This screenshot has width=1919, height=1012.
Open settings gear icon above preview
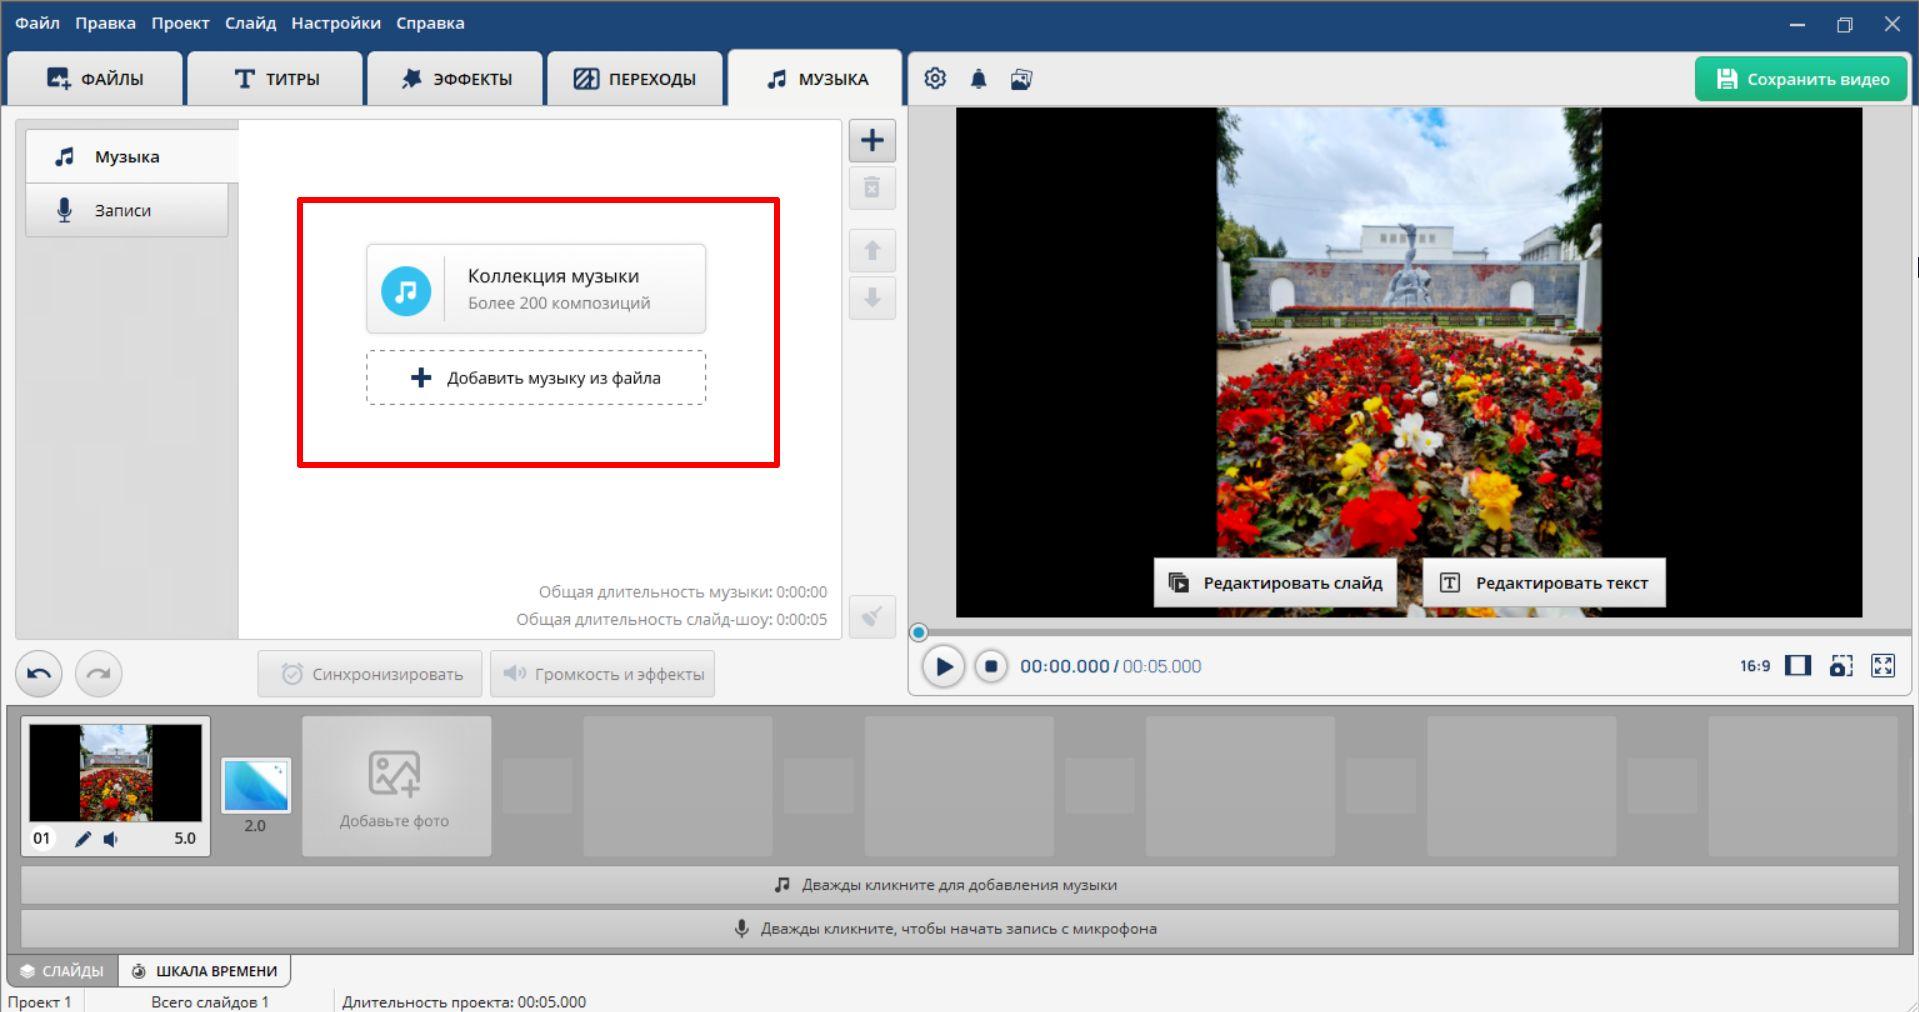(935, 79)
